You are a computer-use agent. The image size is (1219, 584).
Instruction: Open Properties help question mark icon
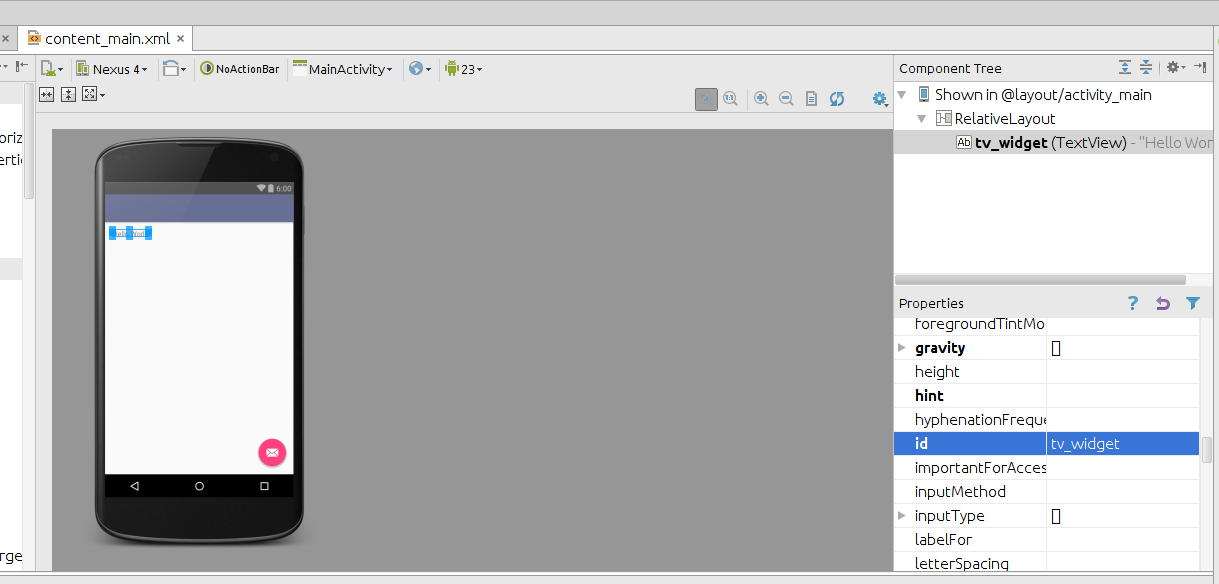(1132, 303)
